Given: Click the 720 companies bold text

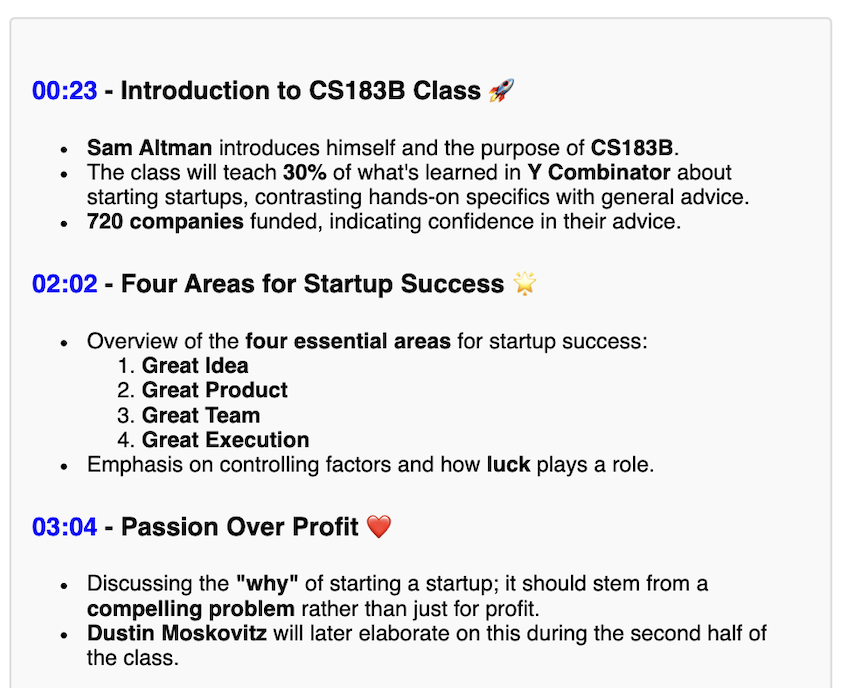Looking at the screenshot, I should pos(165,222).
